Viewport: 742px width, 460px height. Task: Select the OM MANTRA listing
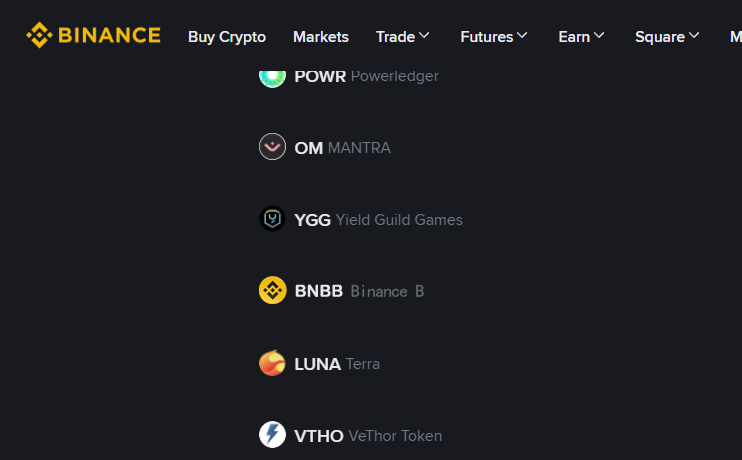pyautogui.click(x=342, y=148)
